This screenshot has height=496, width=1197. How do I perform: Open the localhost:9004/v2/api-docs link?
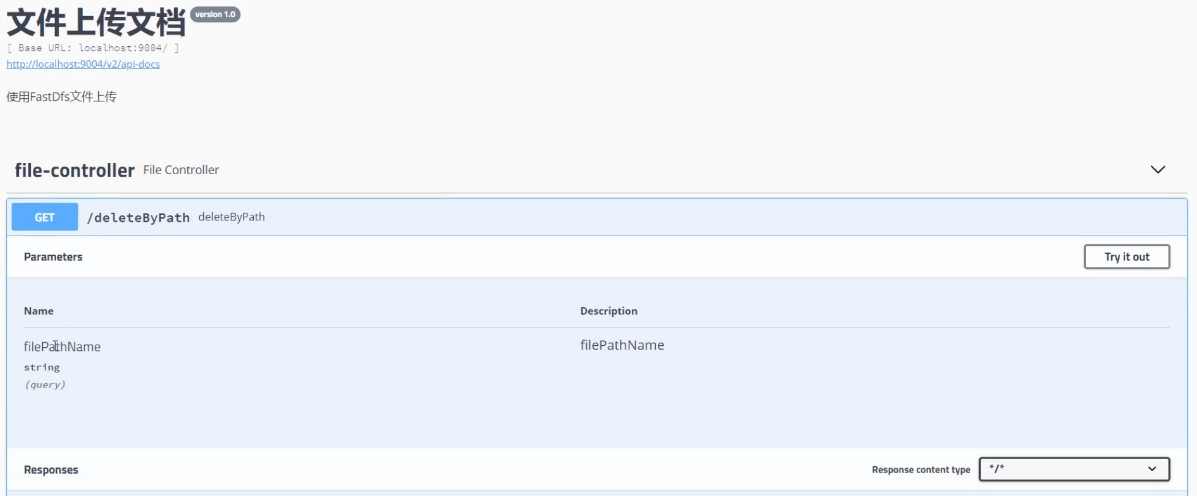pyautogui.click(x=83, y=64)
